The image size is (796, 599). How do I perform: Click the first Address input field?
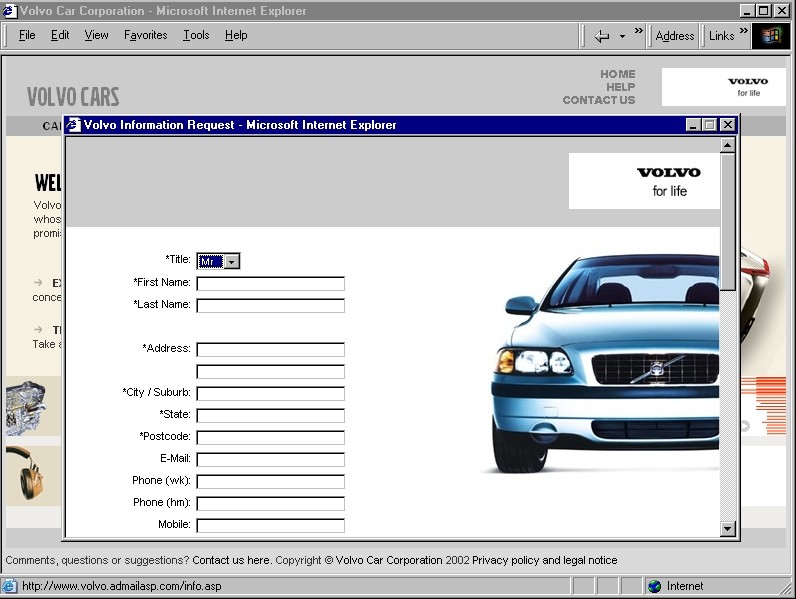click(271, 350)
